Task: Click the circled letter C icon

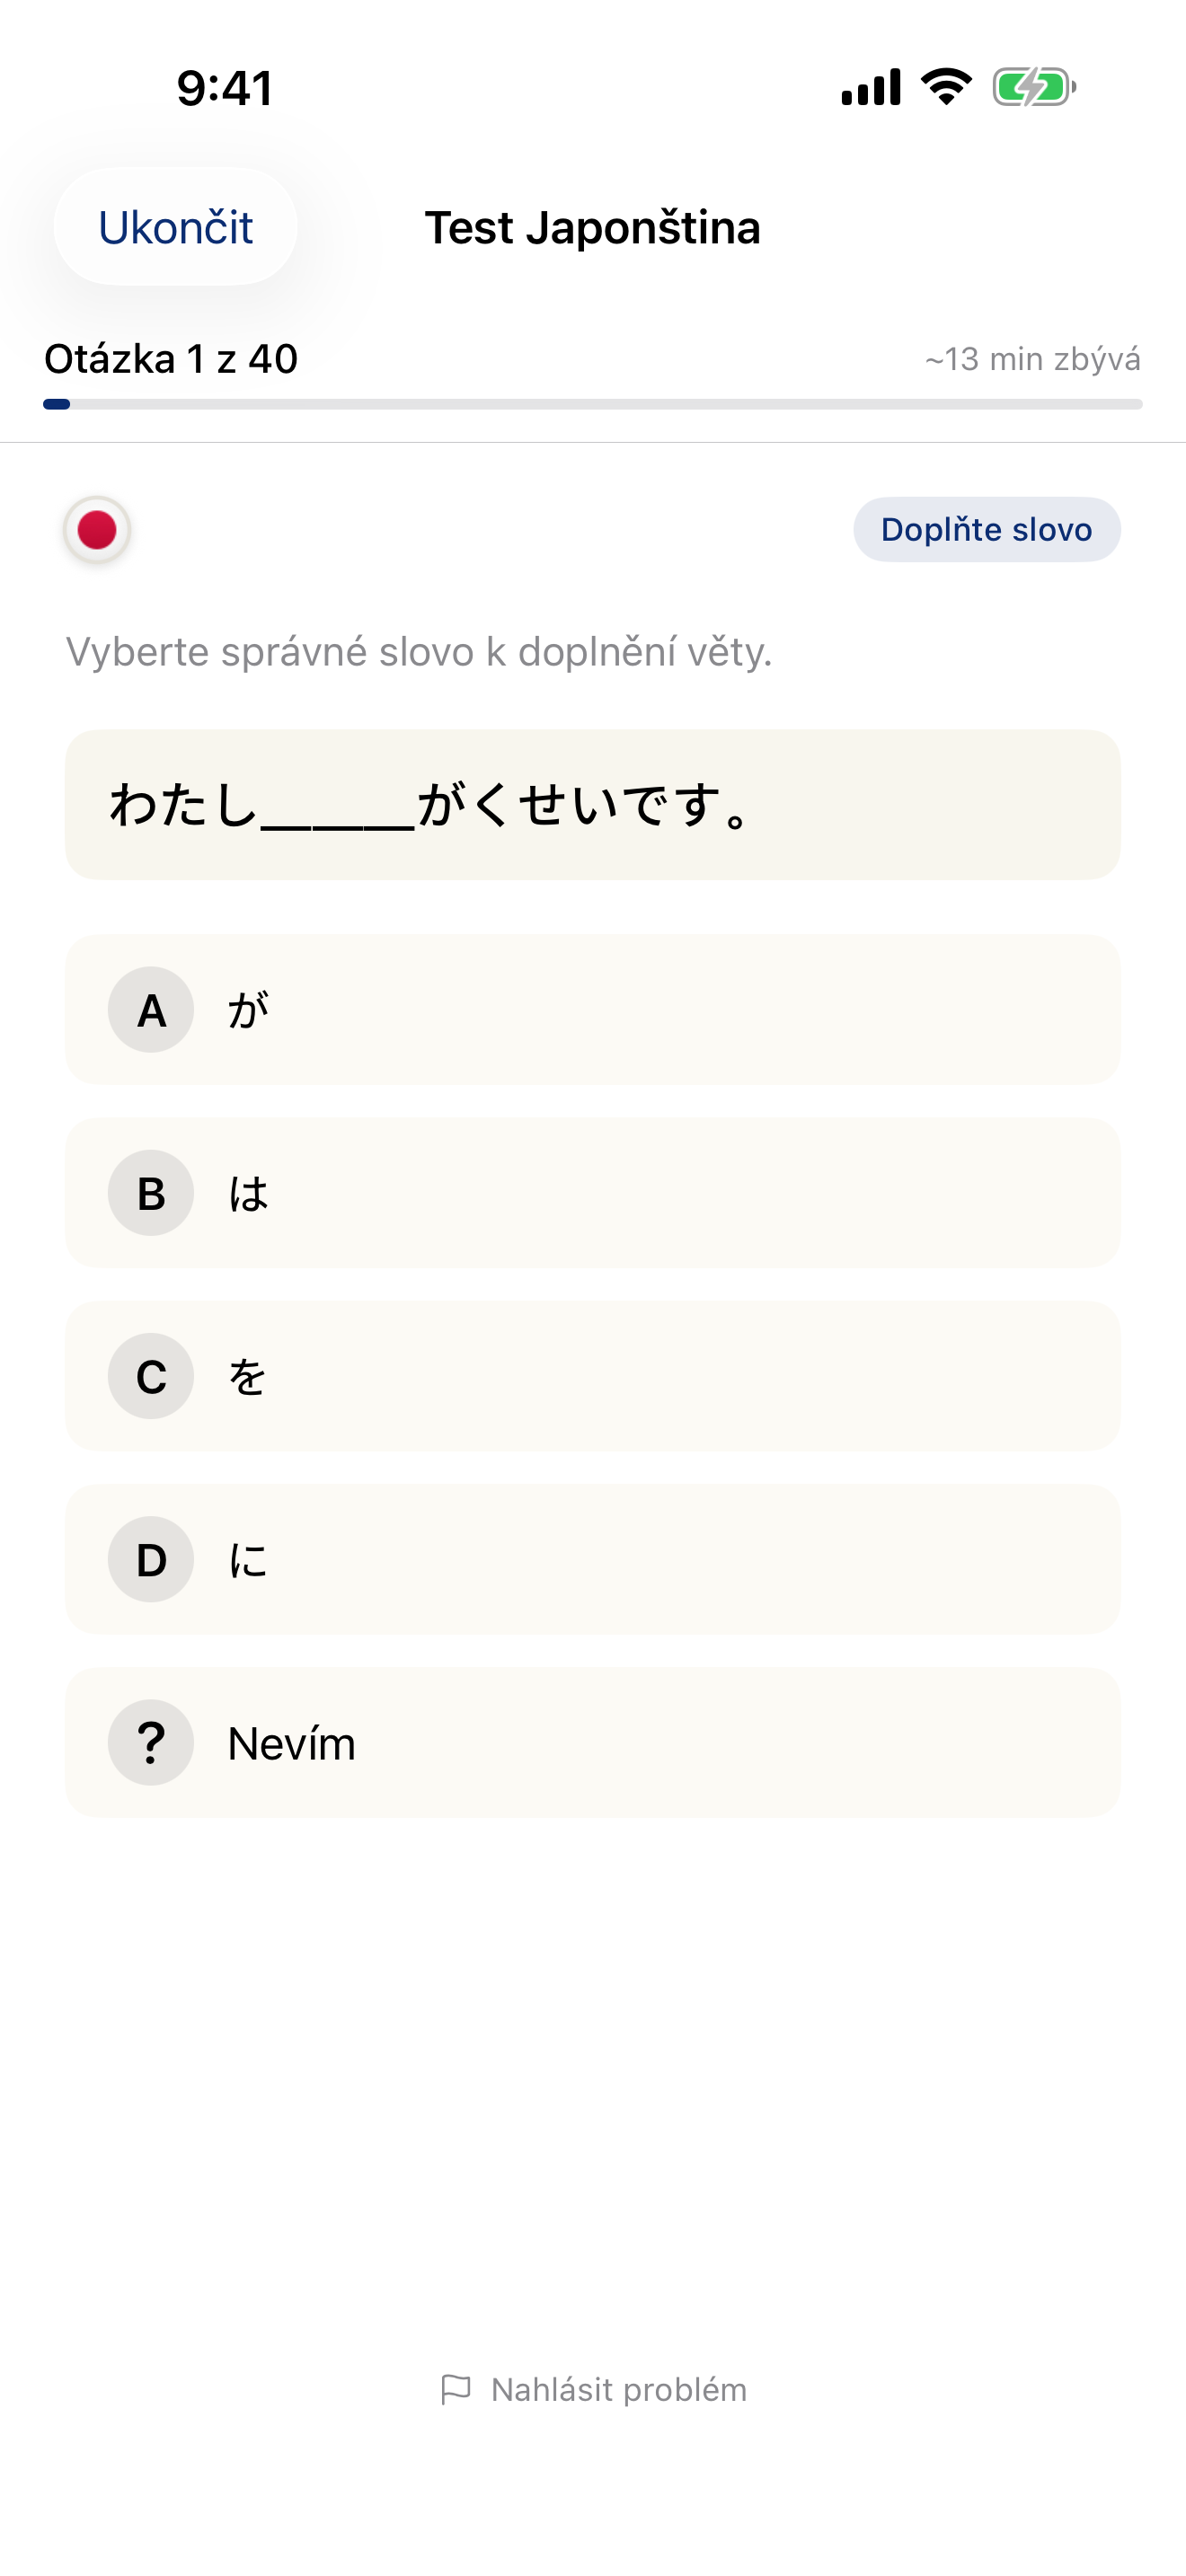Action: coord(150,1376)
